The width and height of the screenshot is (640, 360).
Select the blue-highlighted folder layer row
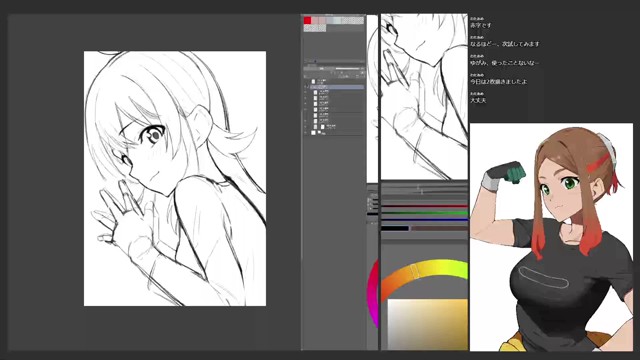click(337, 87)
